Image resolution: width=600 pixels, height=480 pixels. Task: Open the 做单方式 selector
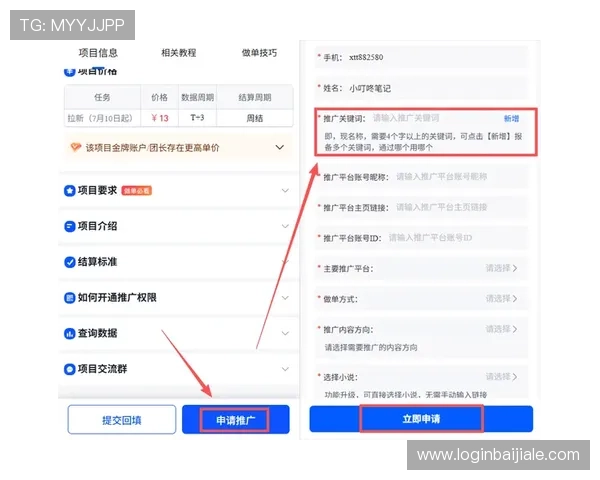tap(421, 299)
